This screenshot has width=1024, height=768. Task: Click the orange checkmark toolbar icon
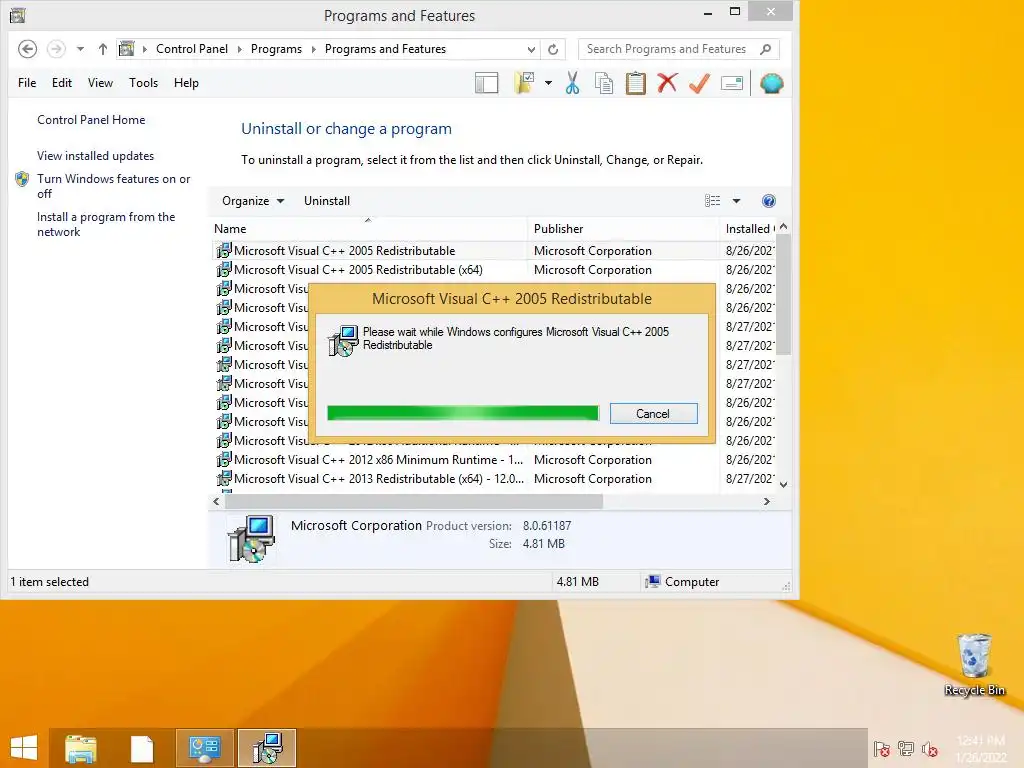click(699, 84)
